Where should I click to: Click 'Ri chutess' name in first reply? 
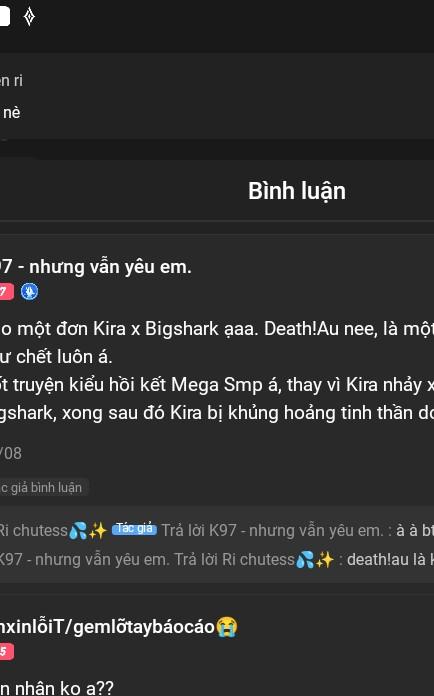coord(34,530)
